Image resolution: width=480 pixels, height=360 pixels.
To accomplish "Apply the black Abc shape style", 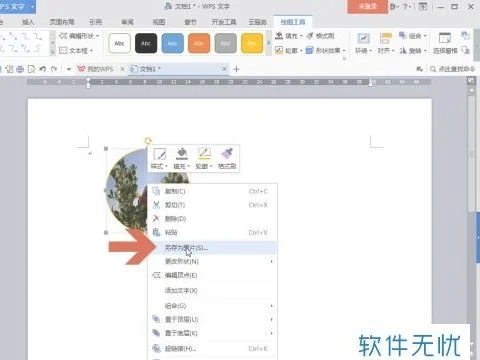I will coord(146,43).
